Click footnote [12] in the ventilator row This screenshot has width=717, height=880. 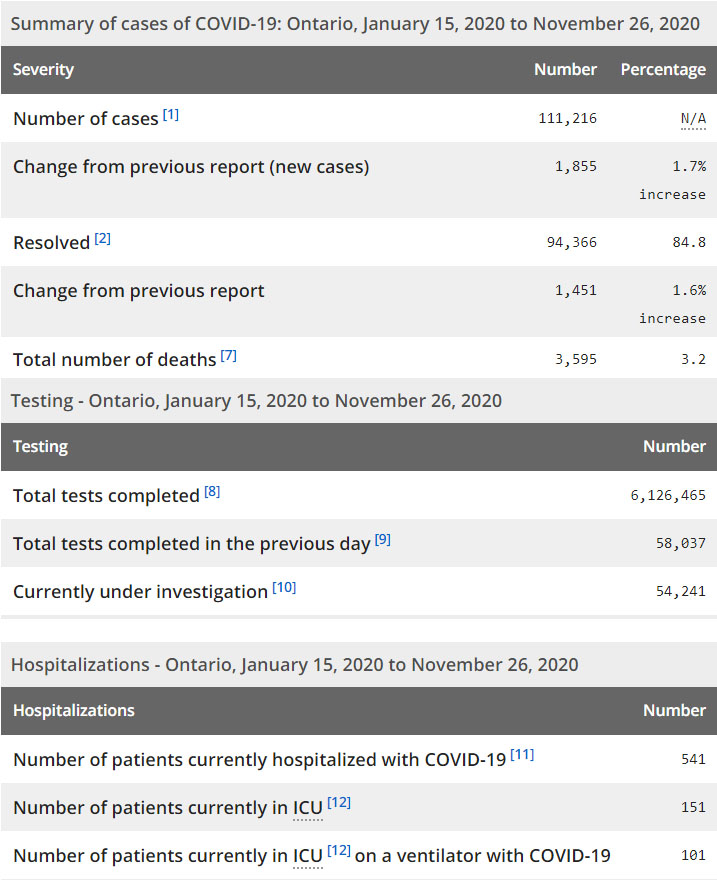point(339,851)
